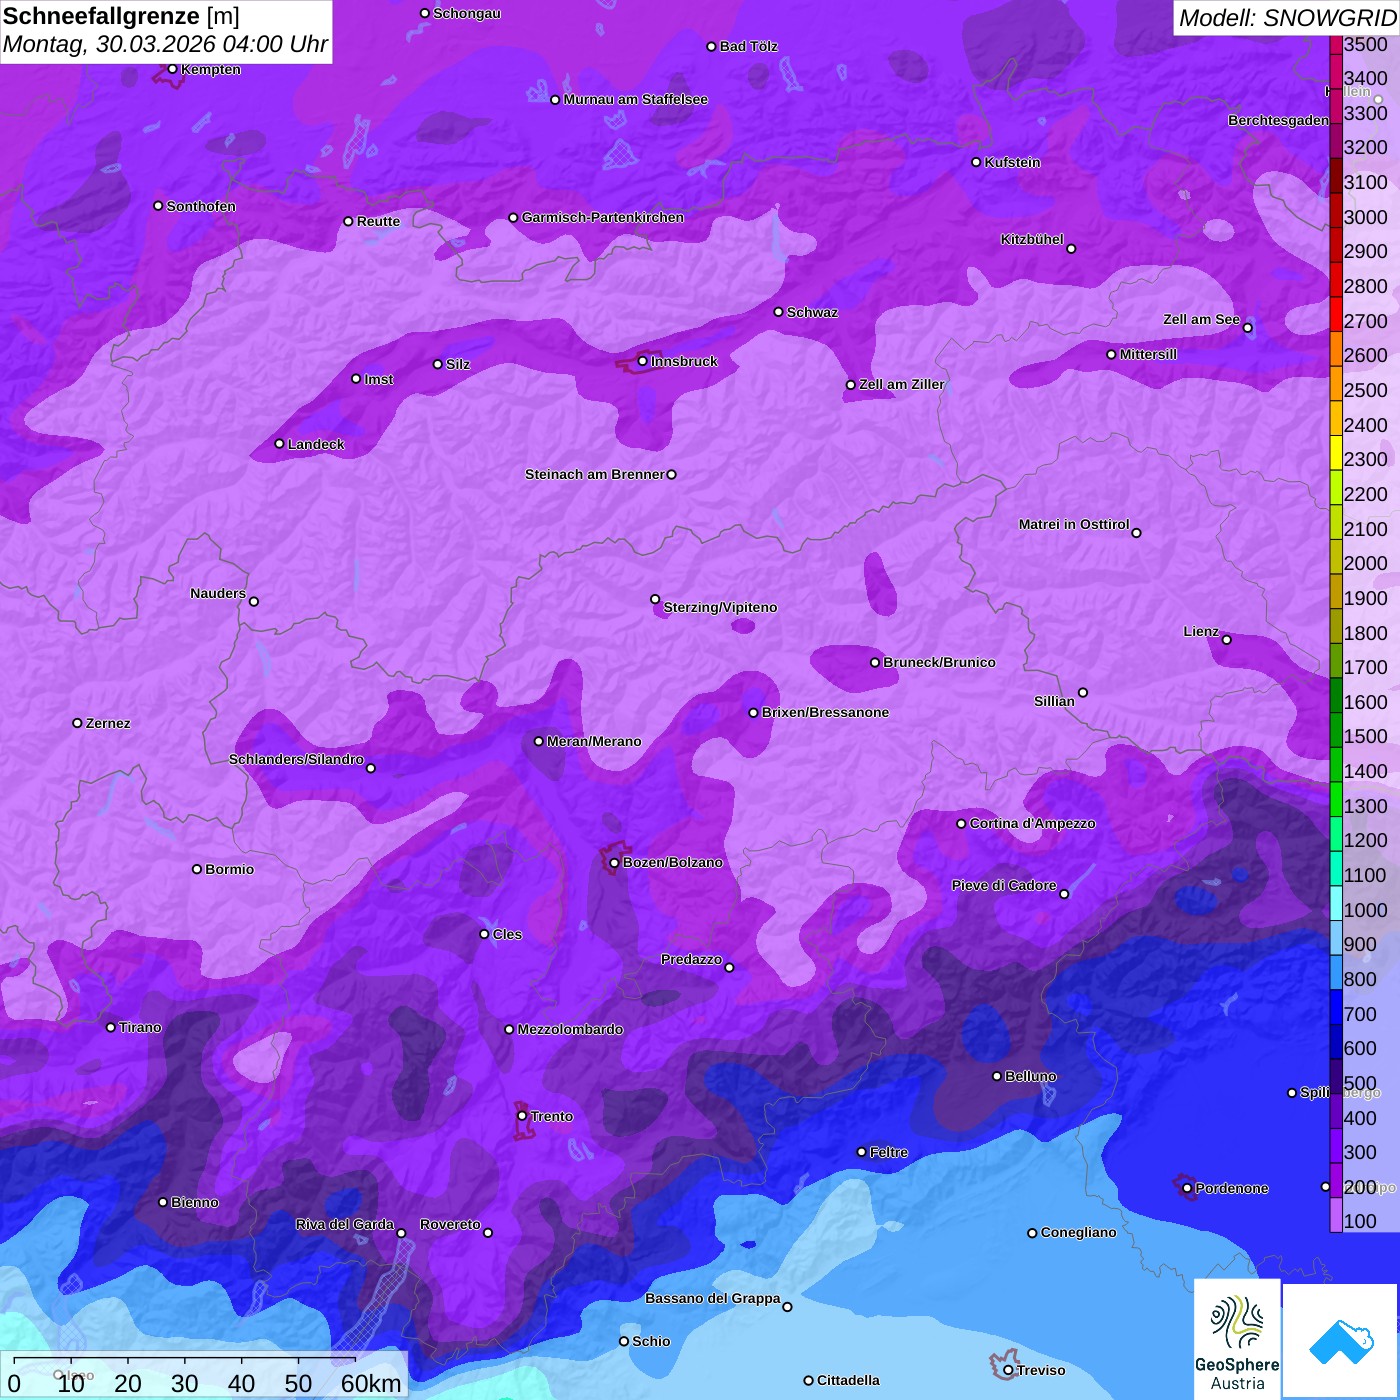Click the Berchtesgaden label

[x=1279, y=120]
